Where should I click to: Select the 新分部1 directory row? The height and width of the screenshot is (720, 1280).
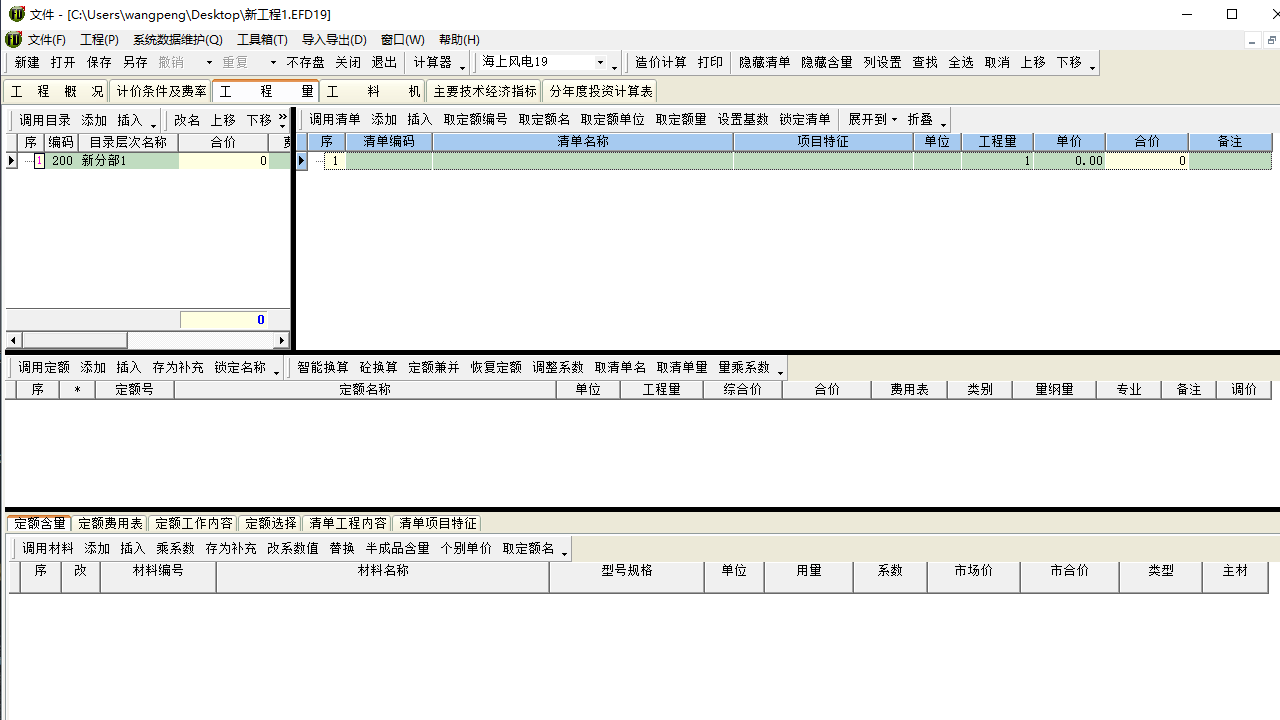[x=104, y=161]
